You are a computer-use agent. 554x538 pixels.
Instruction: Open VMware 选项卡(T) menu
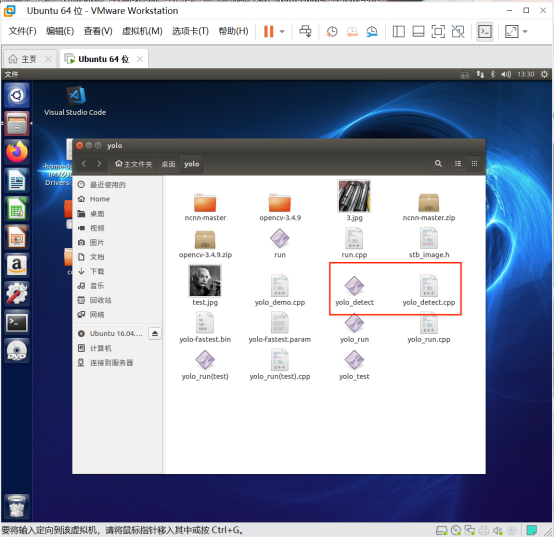click(x=190, y=31)
